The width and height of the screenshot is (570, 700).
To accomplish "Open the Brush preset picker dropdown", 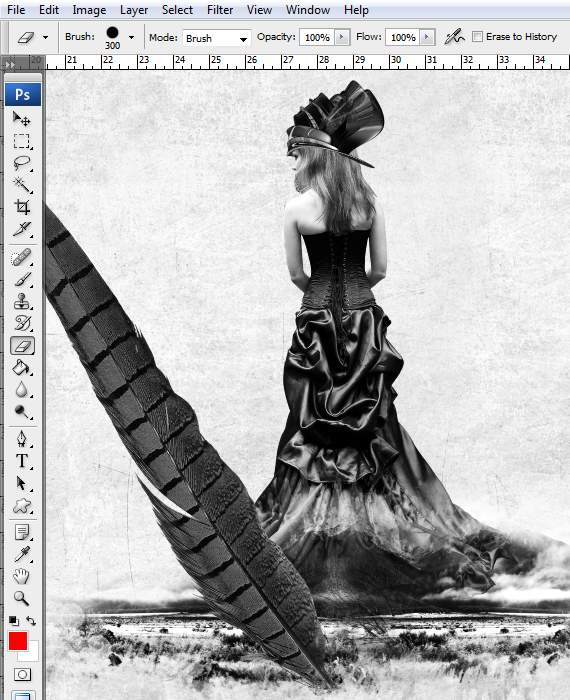I will pos(131,38).
